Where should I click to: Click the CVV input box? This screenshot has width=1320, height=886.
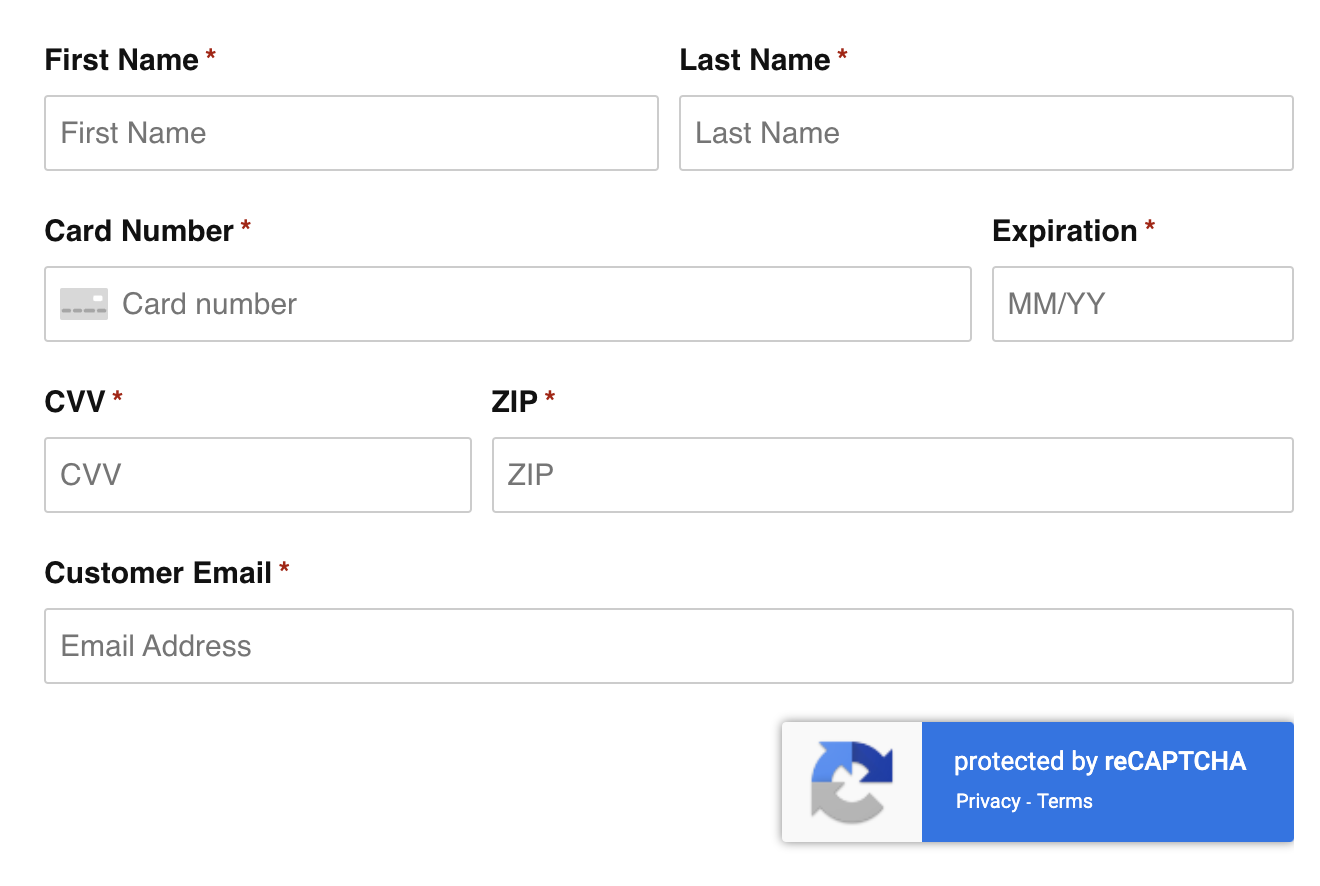258,475
